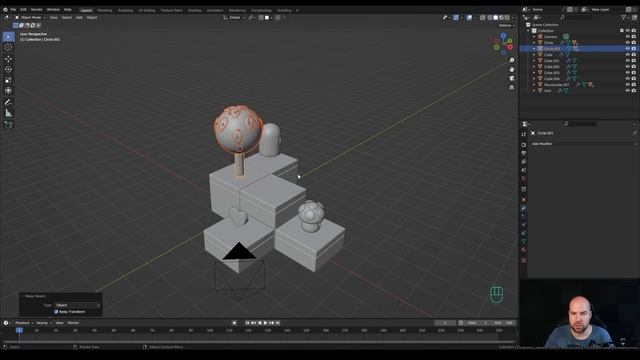This screenshot has height=360, width=640.
Task: Select the Cursor tool
Action: click(x=8, y=47)
